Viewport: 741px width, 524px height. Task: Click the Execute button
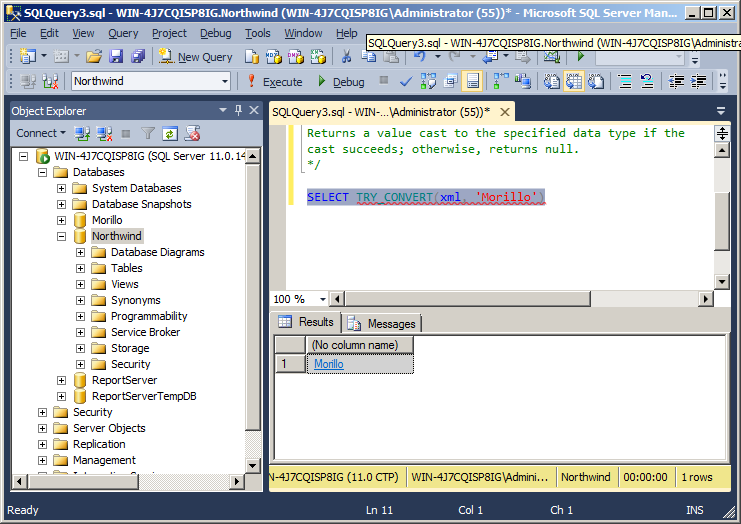[275, 82]
